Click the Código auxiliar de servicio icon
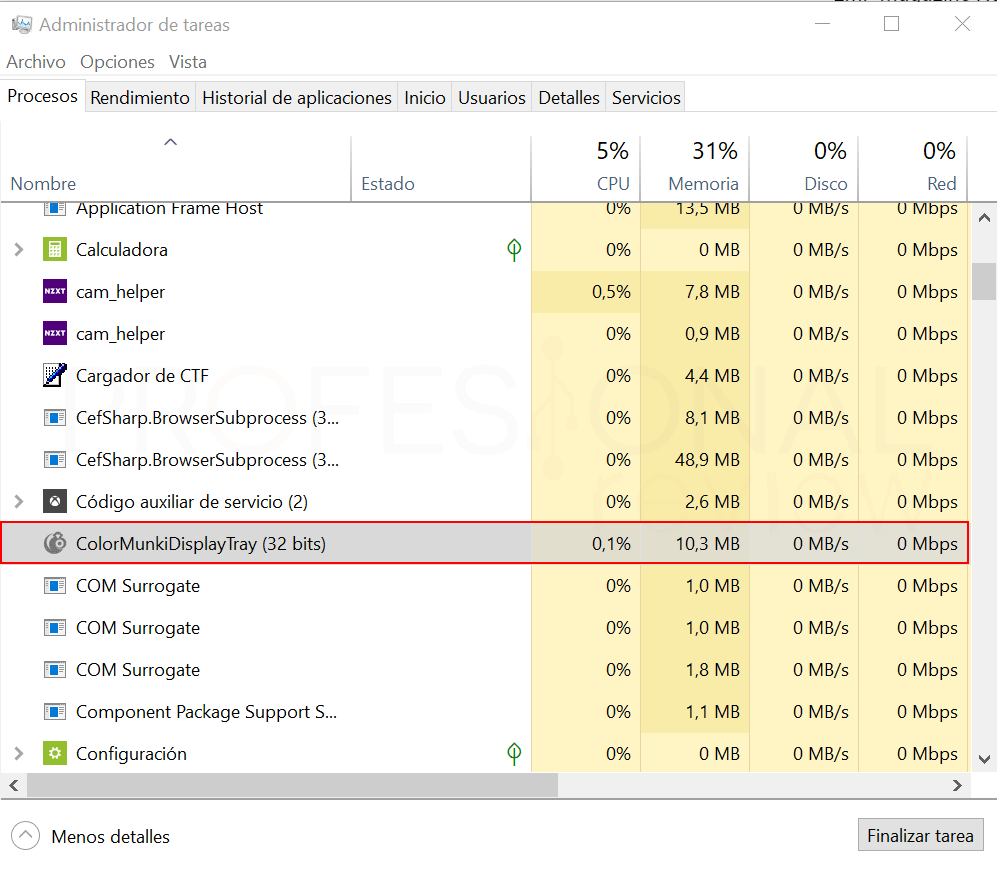The height and width of the screenshot is (871, 997). click(x=55, y=502)
